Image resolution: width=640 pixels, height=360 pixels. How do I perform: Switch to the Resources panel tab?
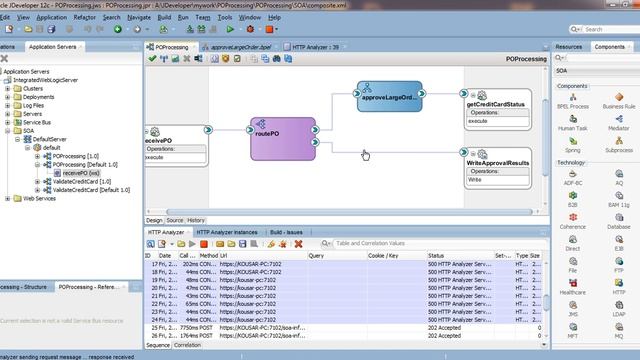point(569,47)
